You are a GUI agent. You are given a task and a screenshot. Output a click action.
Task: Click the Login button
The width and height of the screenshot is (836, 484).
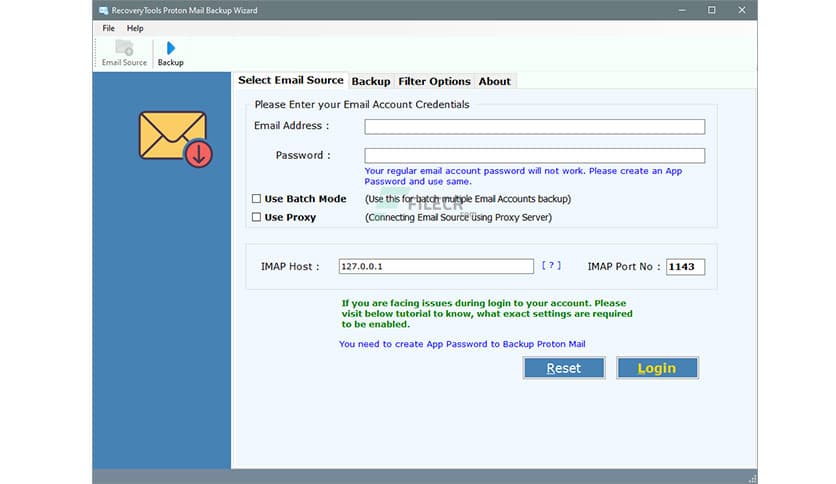tap(657, 368)
